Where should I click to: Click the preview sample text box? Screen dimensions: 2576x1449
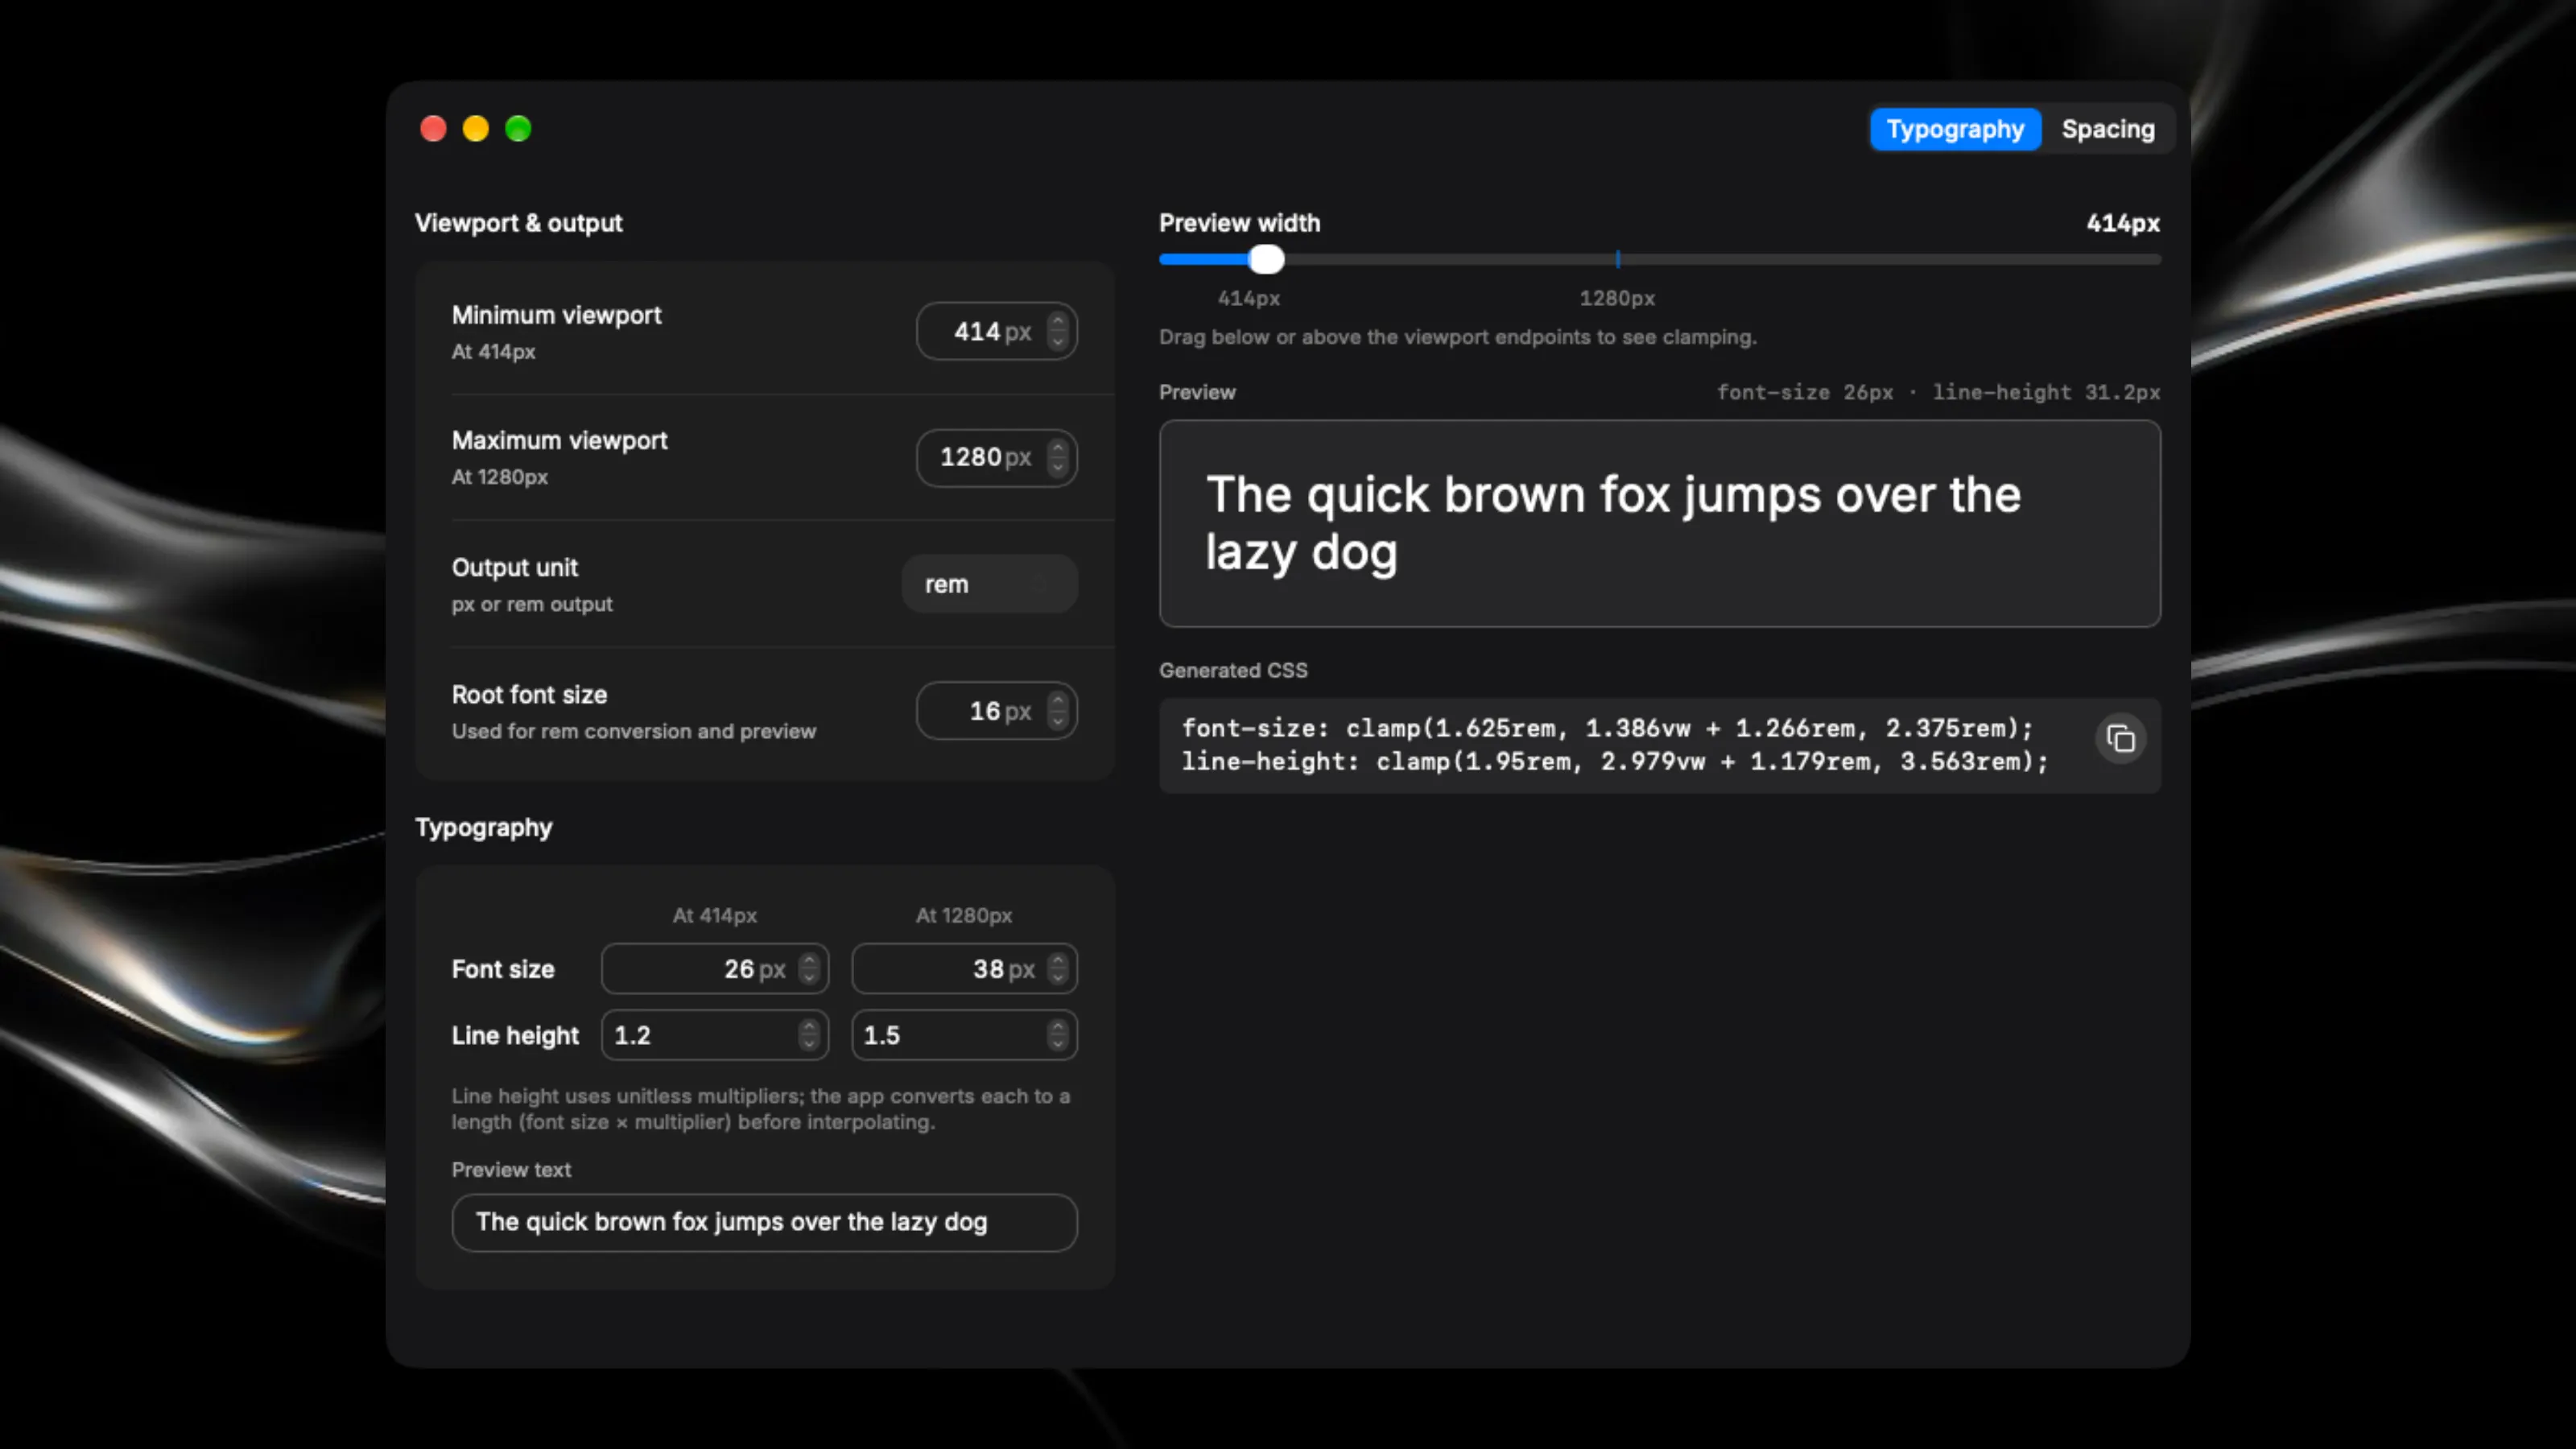pyautogui.click(x=1659, y=523)
